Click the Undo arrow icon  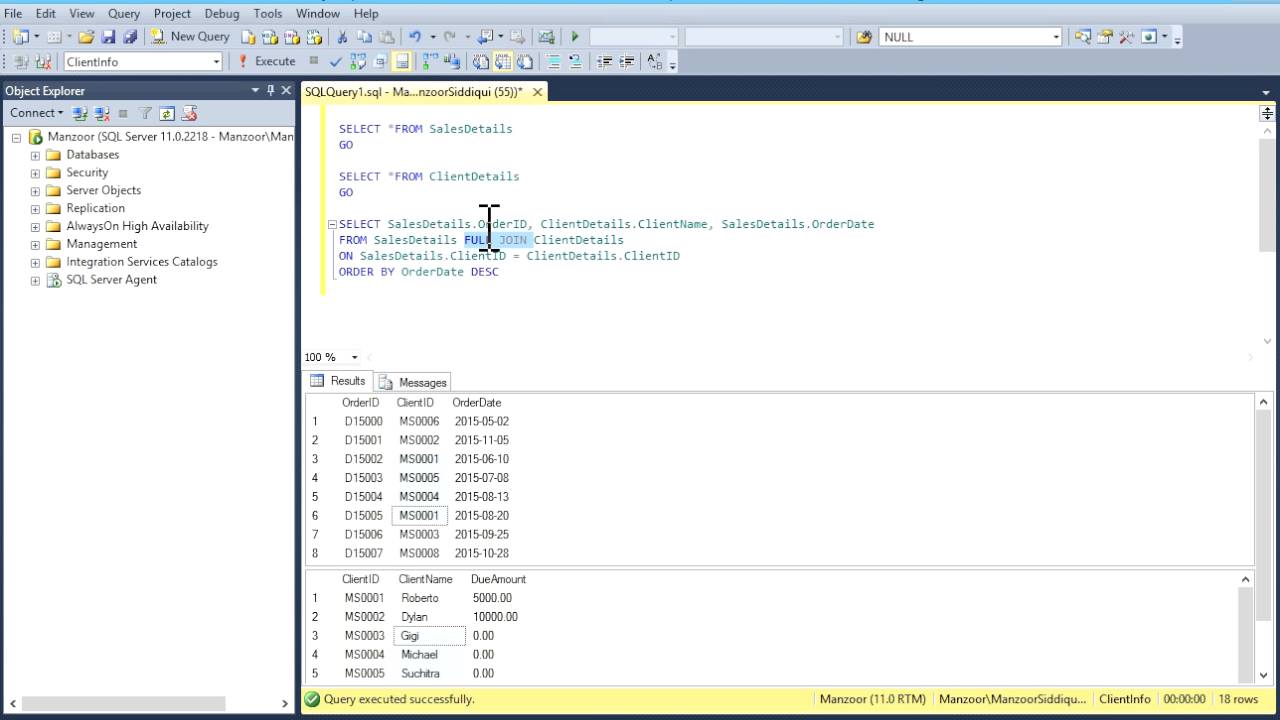pos(415,37)
